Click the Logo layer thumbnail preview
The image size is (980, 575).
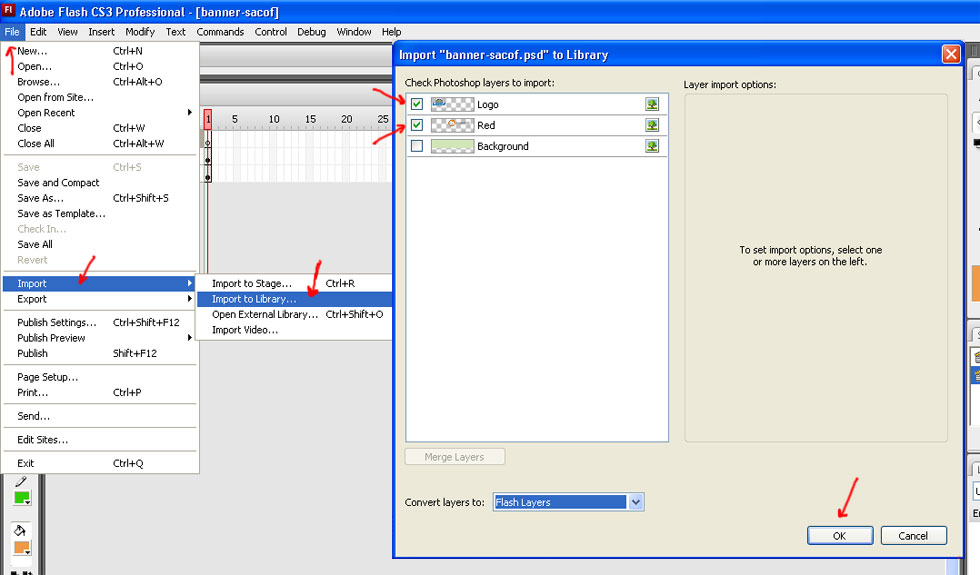pyautogui.click(x=452, y=104)
